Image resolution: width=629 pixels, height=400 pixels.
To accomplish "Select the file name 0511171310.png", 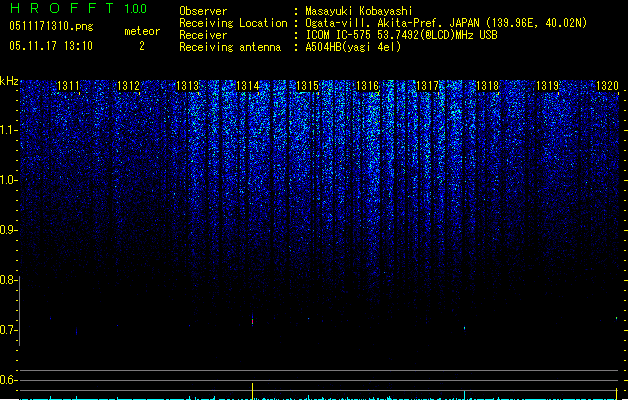I will (51, 26).
